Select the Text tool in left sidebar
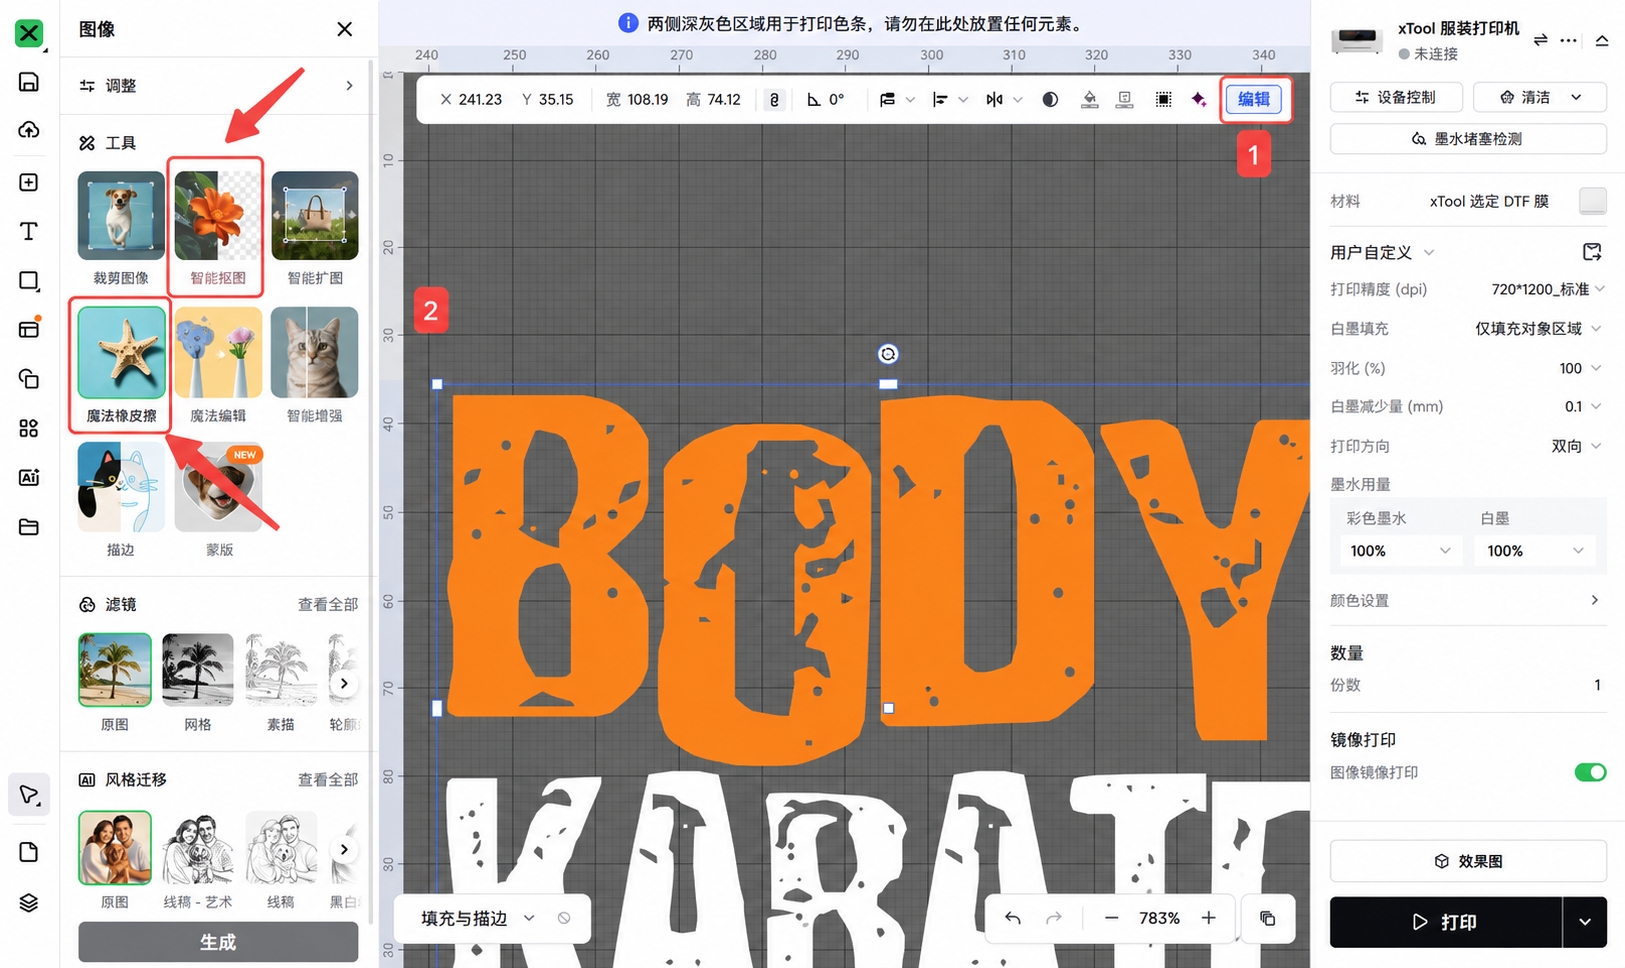This screenshot has height=968, width=1625. [29, 231]
